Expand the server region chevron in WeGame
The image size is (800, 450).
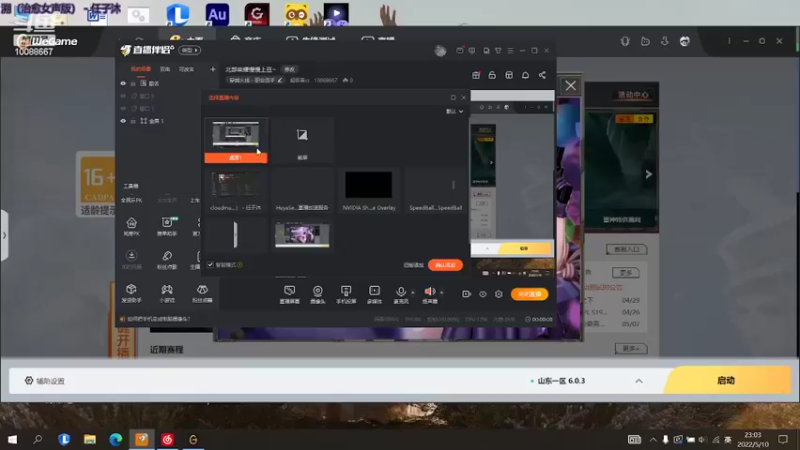point(639,381)
